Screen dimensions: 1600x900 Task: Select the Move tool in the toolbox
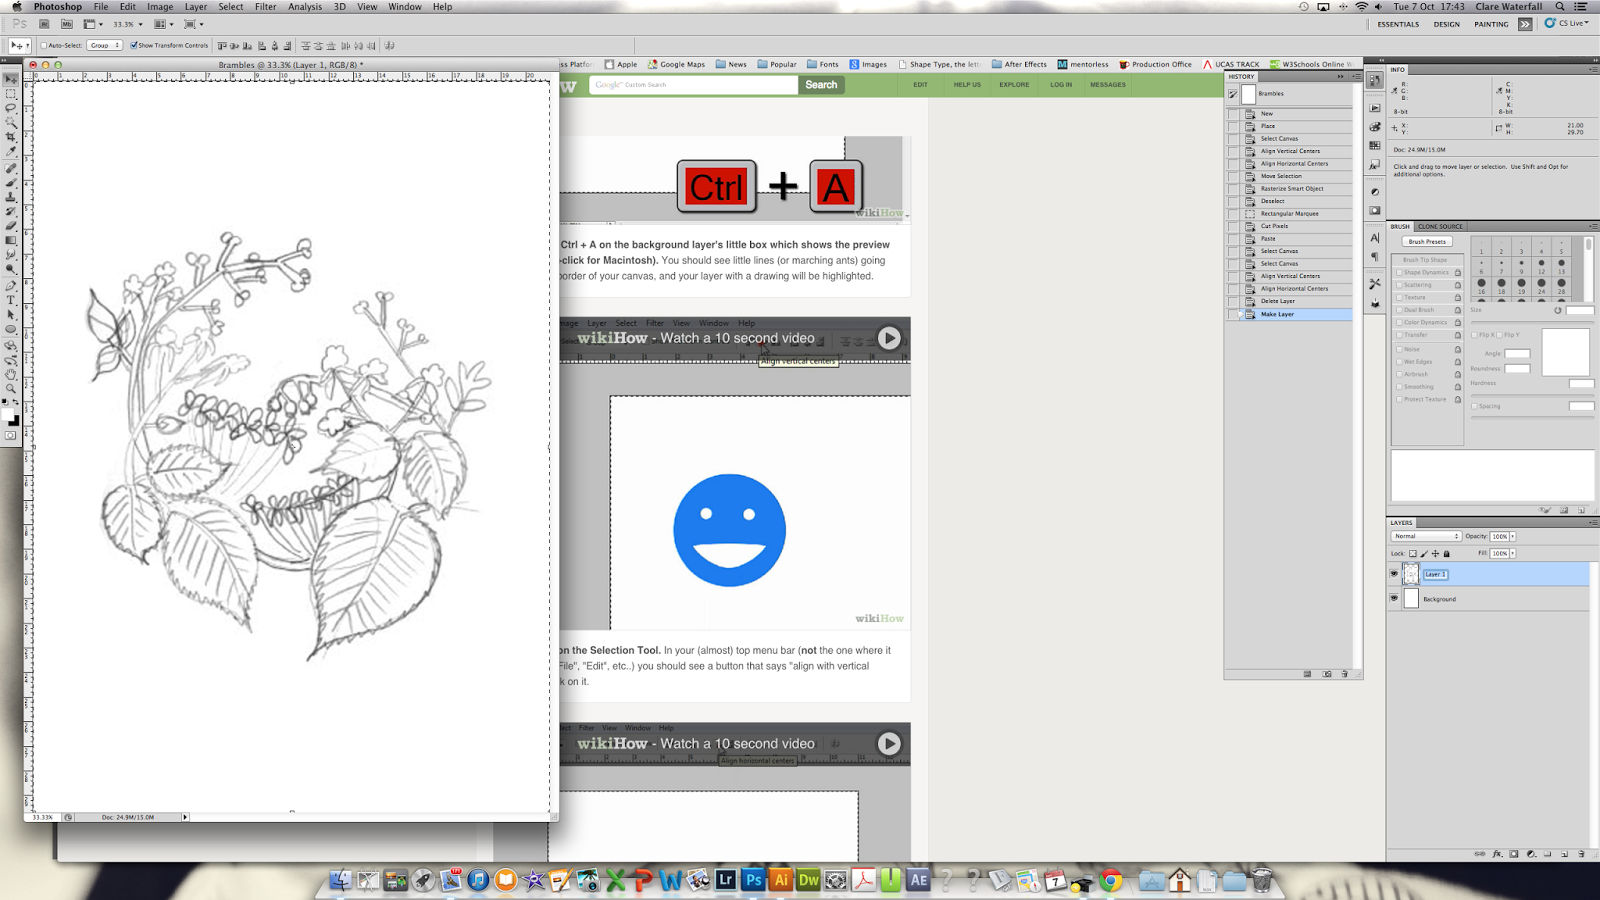[11, 79]
